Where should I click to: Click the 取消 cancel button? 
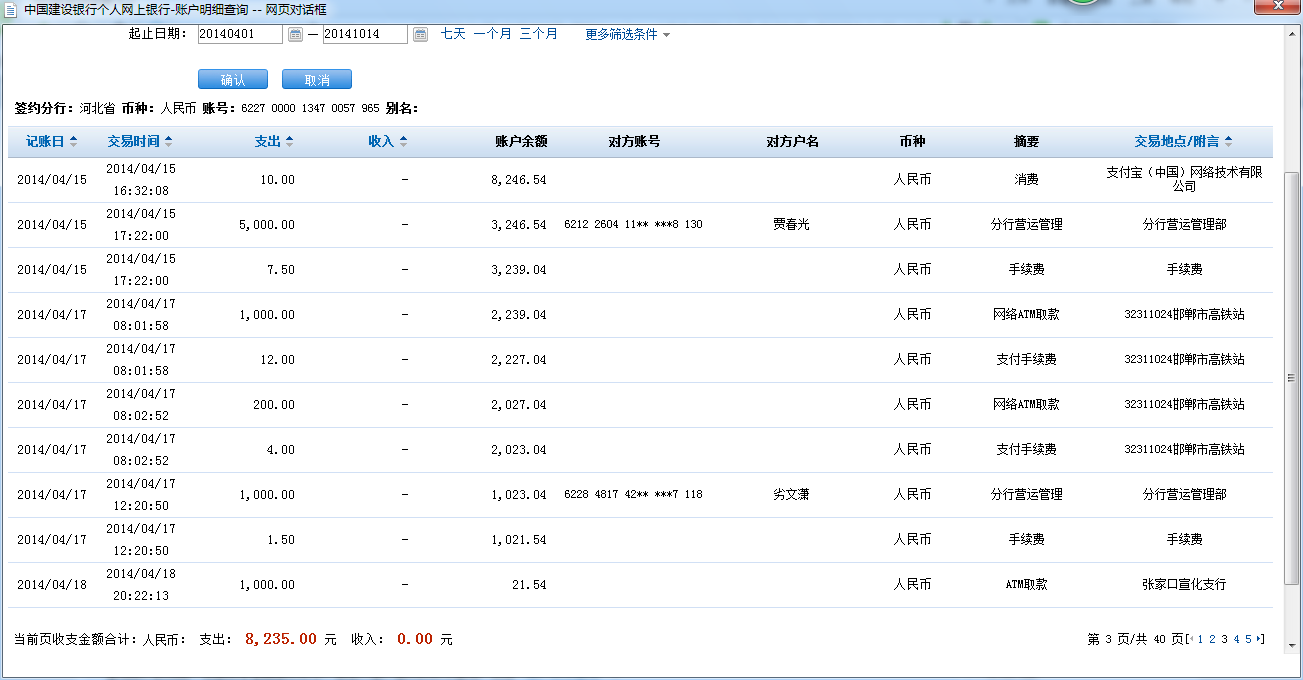[316, 80]
